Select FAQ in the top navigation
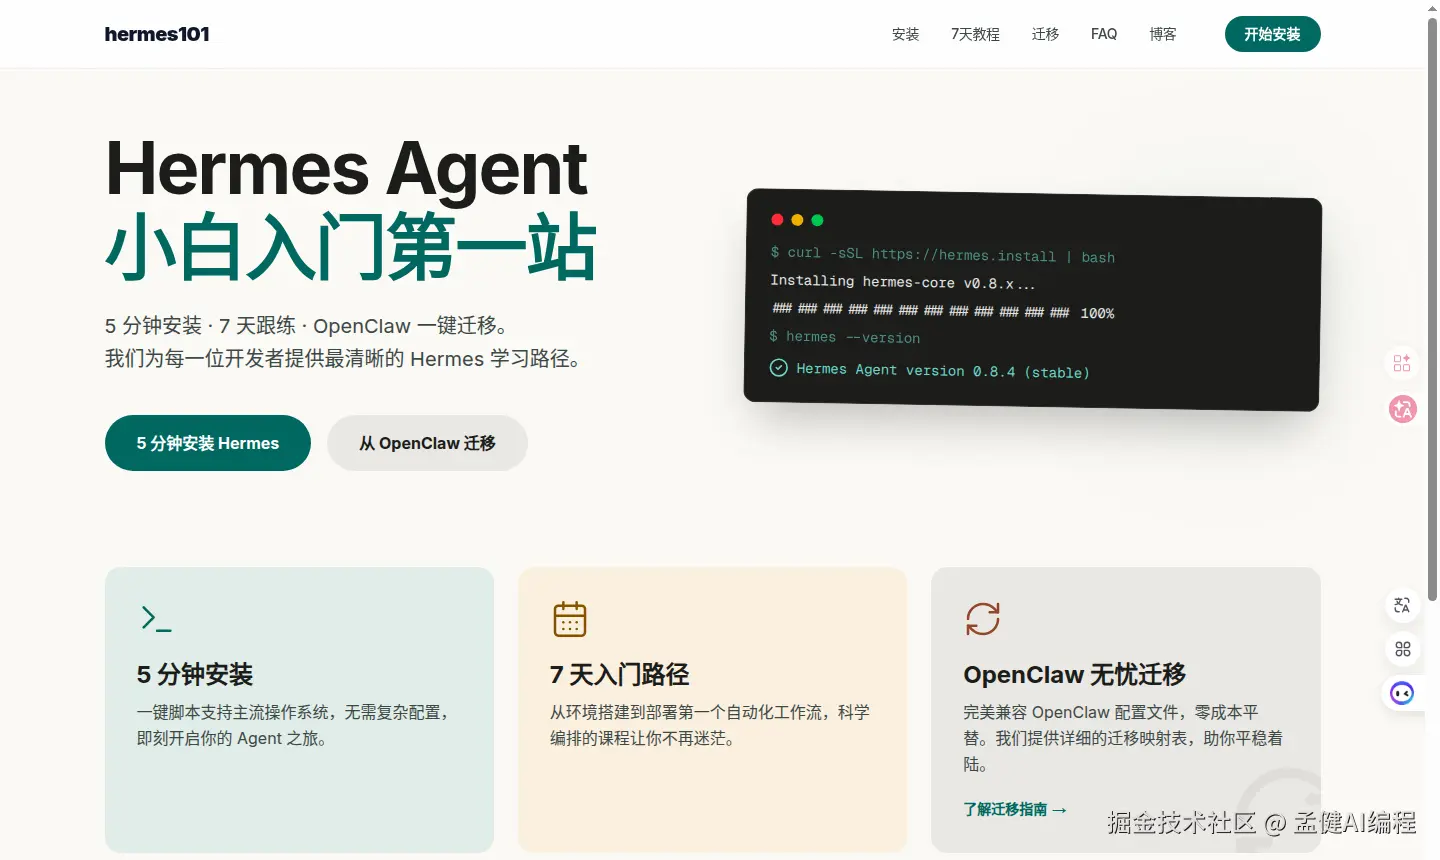The image size is (1440, 860). (1104, 33)
